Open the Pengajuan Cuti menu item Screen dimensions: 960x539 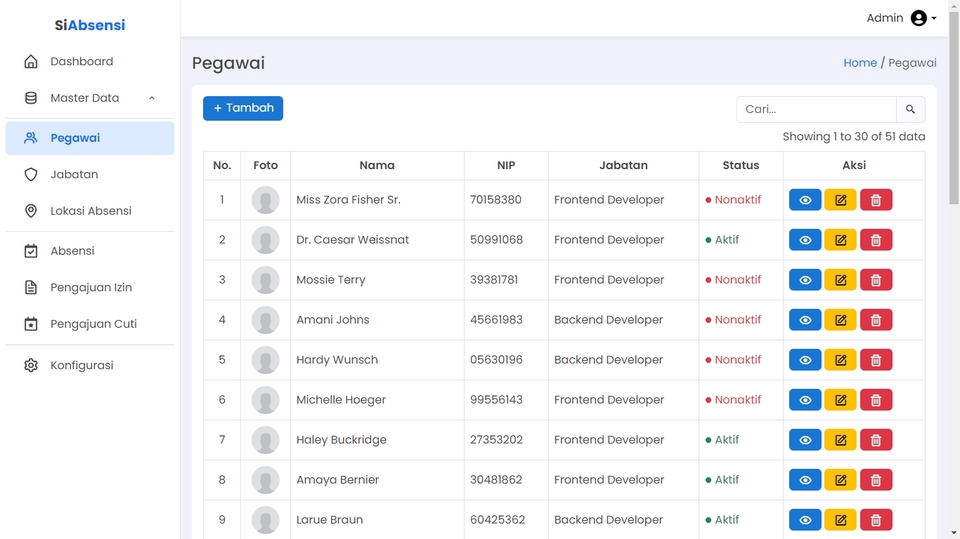93,324
